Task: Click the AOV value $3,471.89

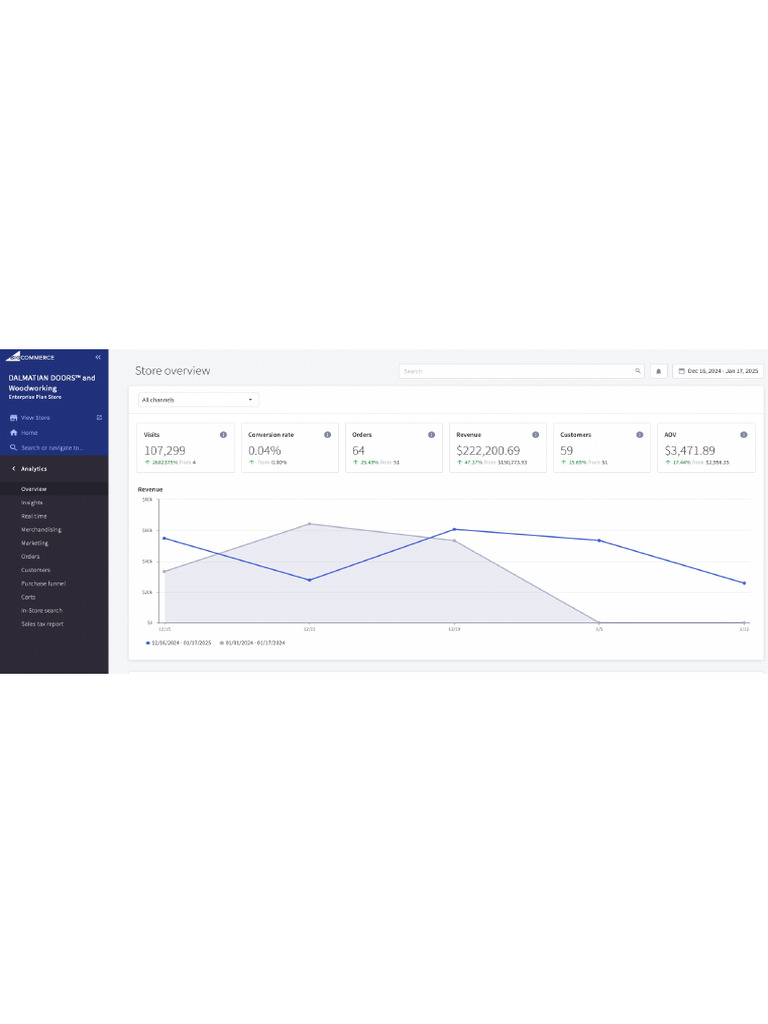Action: coord(690,451)
